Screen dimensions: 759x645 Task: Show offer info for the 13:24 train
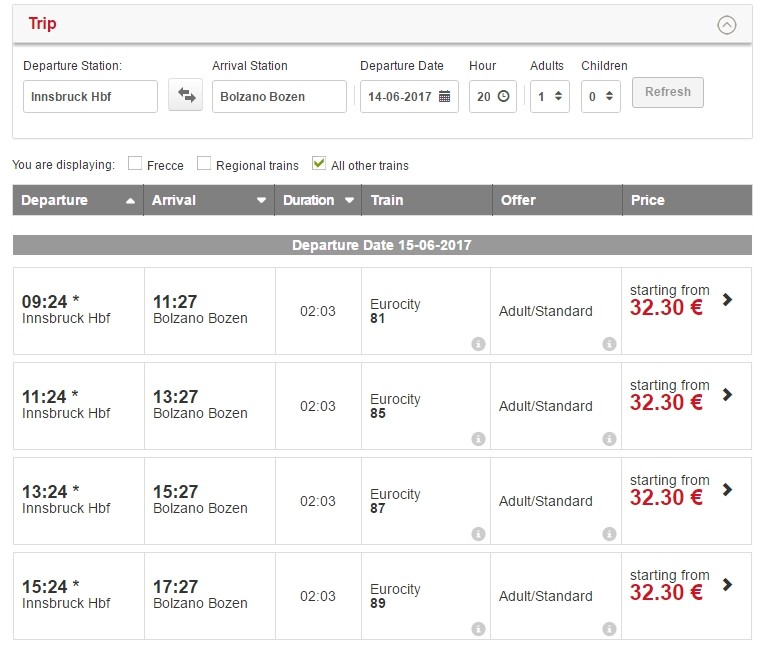[x=609, y=534]
